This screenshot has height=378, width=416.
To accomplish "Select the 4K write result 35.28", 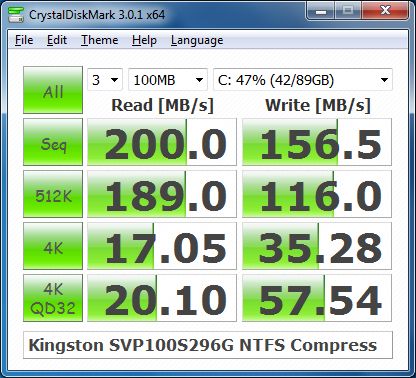I will coord(317,246).
